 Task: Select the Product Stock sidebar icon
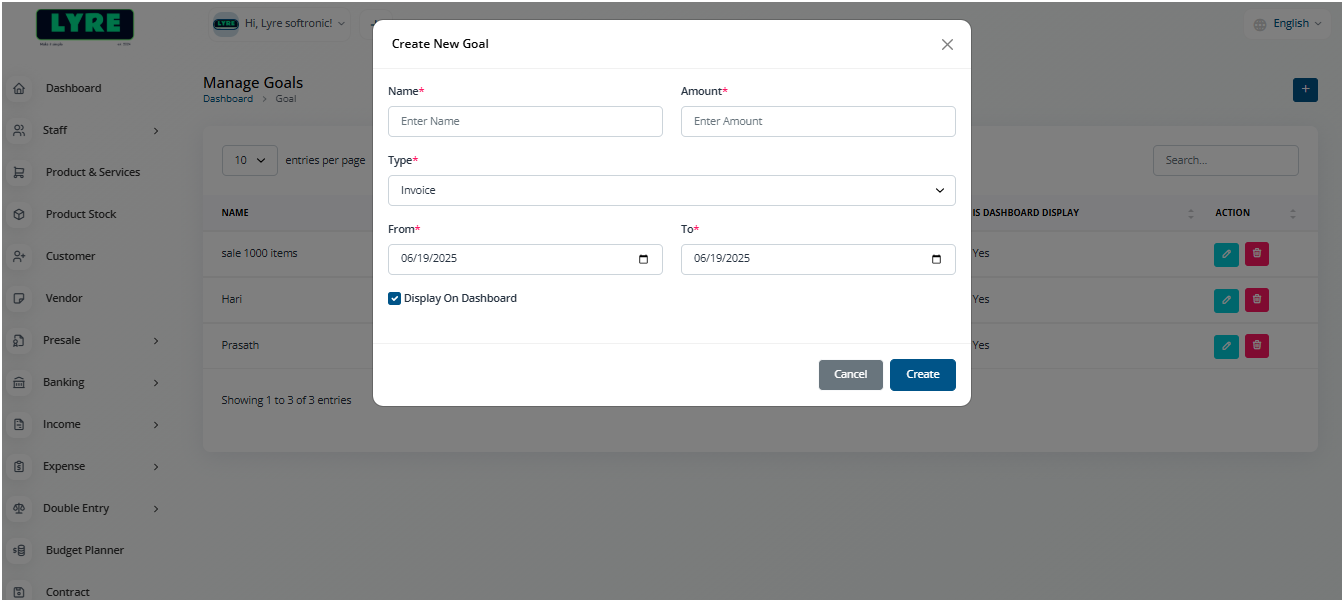pyautogui.click(x=19, y=214)
